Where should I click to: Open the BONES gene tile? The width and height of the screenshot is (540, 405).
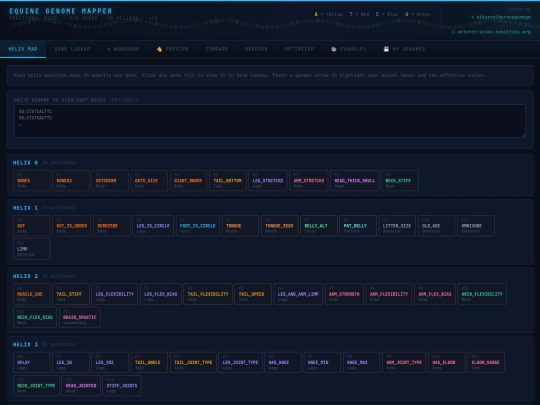click(32, 180)
